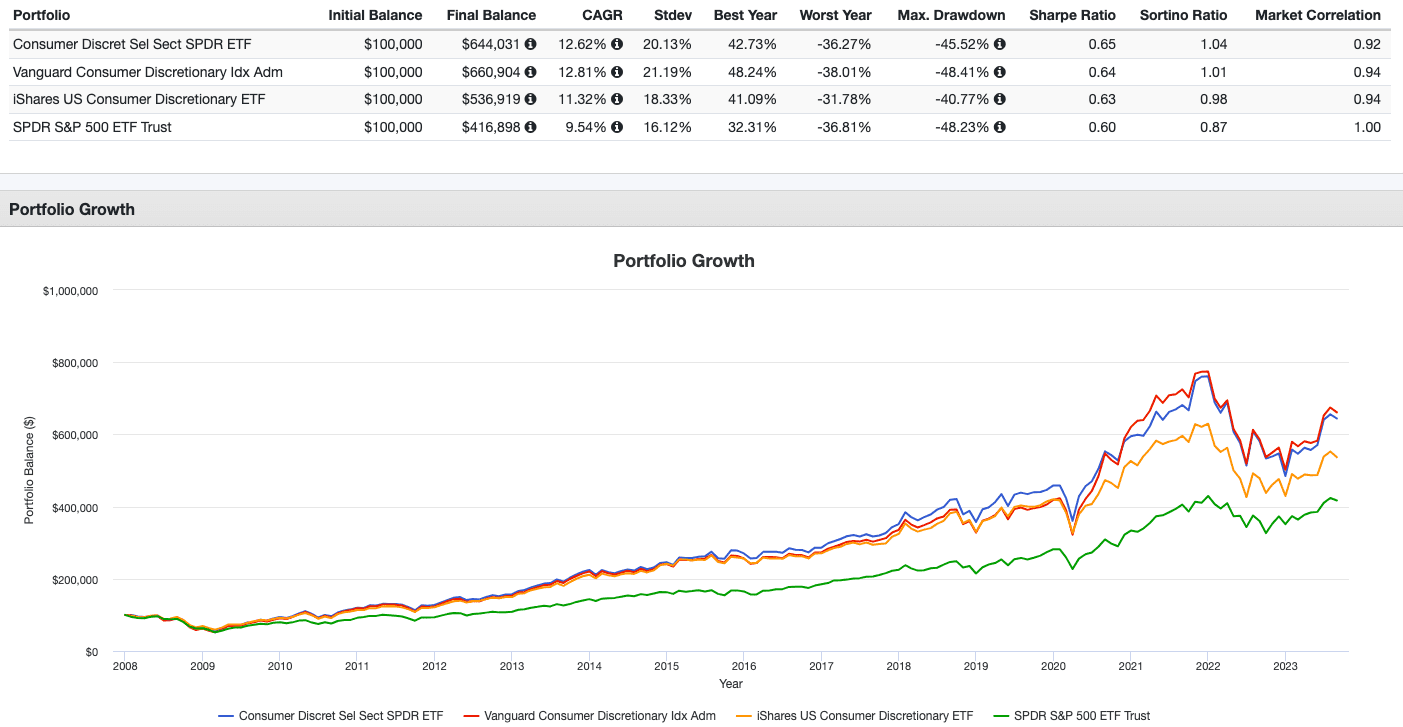The image size is (1403, 727).
Task: Click the 1.00 market correlation value
Action: (1366, 127)
